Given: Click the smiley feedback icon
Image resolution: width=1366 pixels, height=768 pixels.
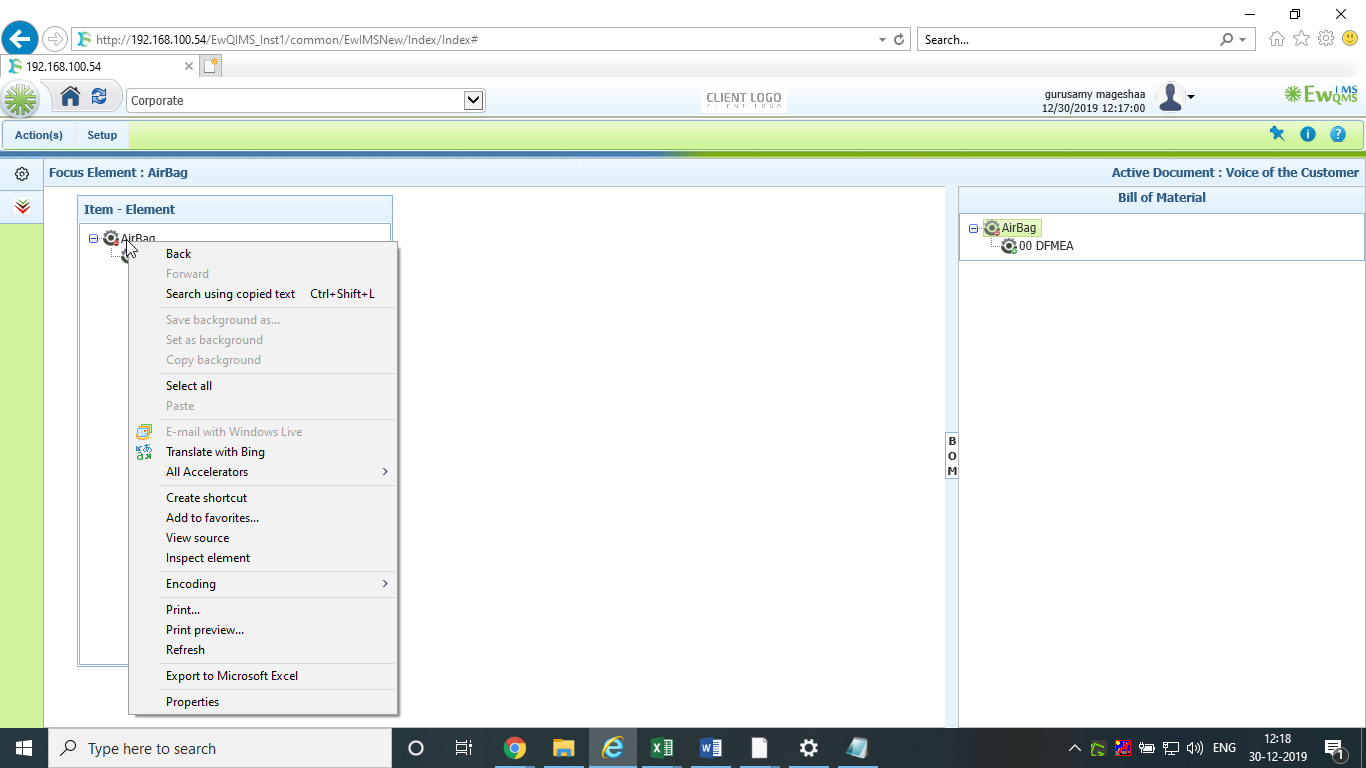Looking at the screenshot, I should (x=1350, y=39).
